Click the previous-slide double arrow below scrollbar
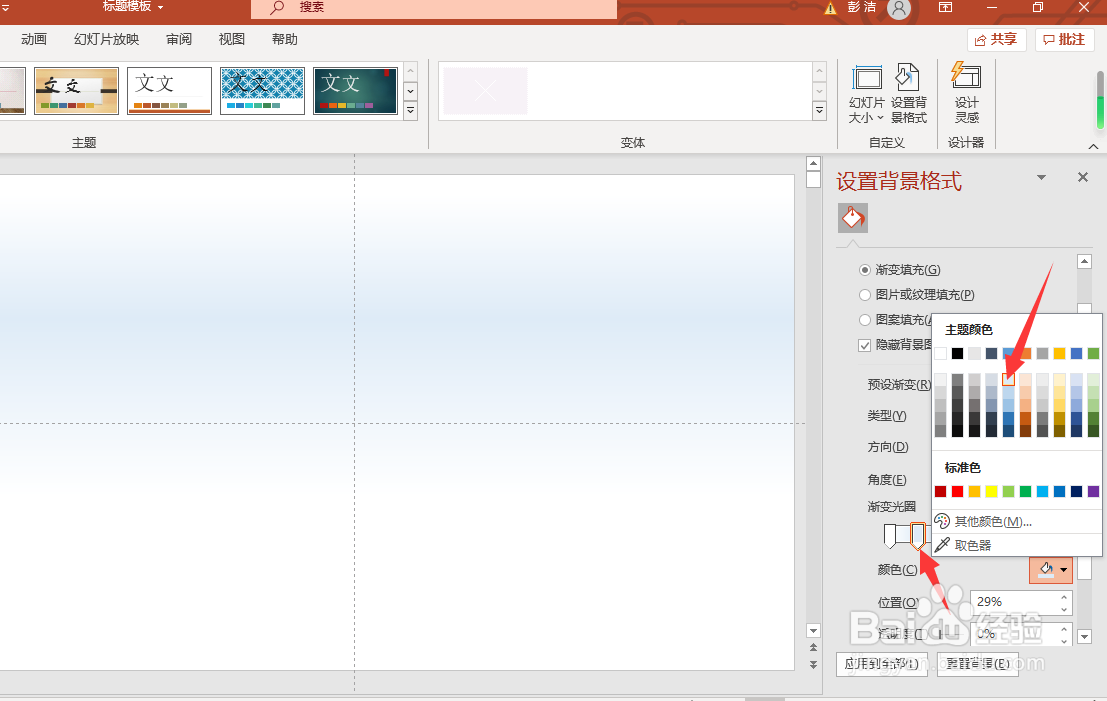This screenshot has width=1107, height=701. coord(813,647)
